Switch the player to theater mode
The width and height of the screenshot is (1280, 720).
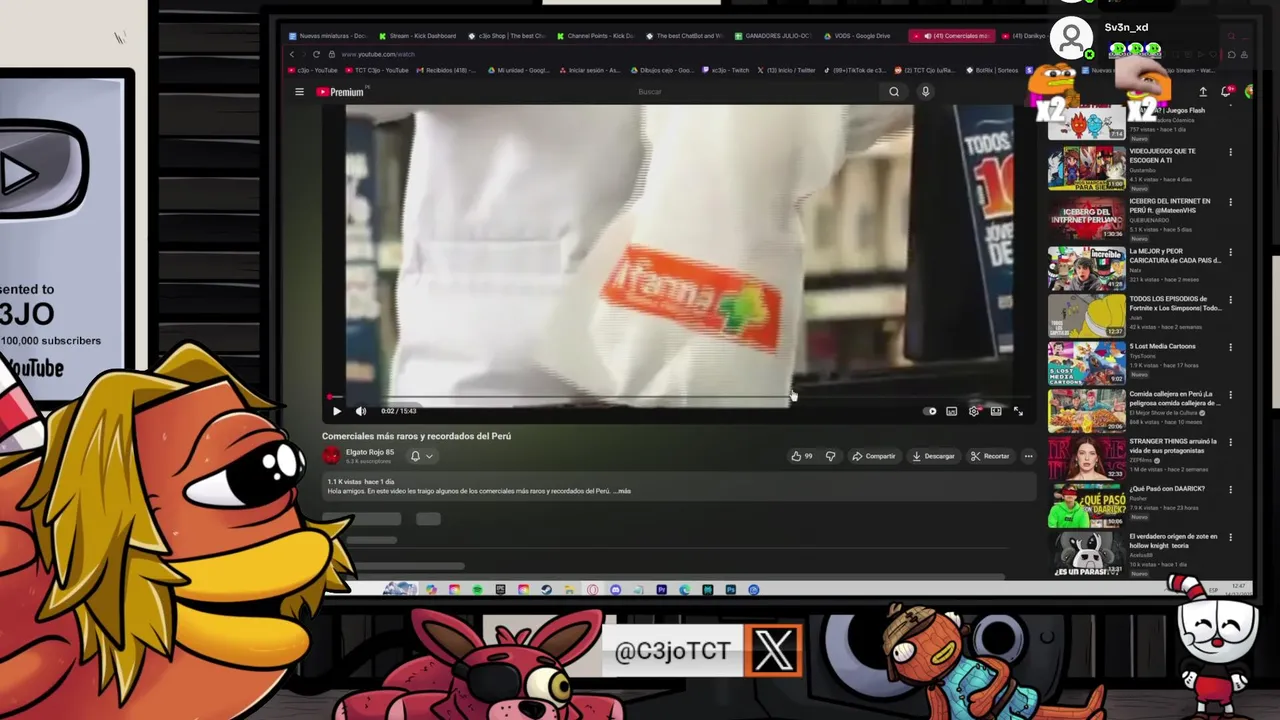point(996,411)
